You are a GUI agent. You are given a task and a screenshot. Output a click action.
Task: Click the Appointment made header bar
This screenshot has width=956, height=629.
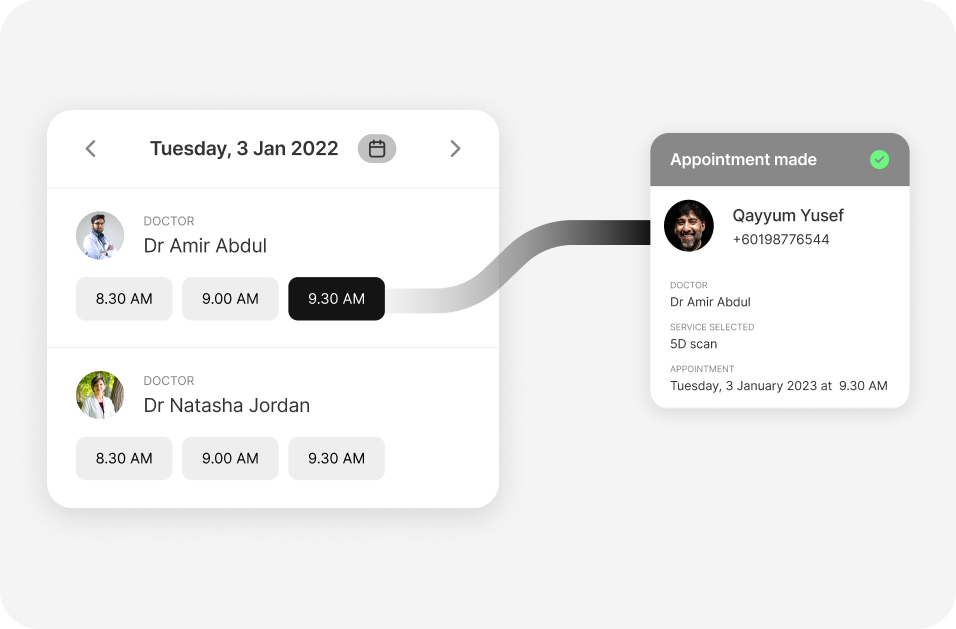point(780,160)
